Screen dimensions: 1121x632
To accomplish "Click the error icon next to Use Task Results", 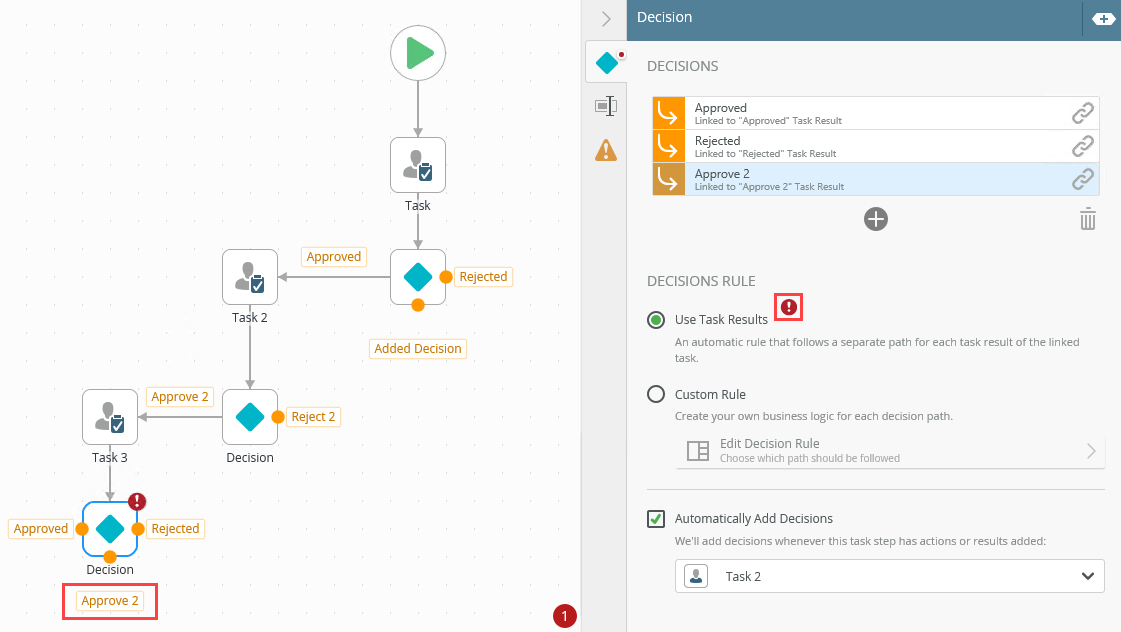I will tap(789, 307).
